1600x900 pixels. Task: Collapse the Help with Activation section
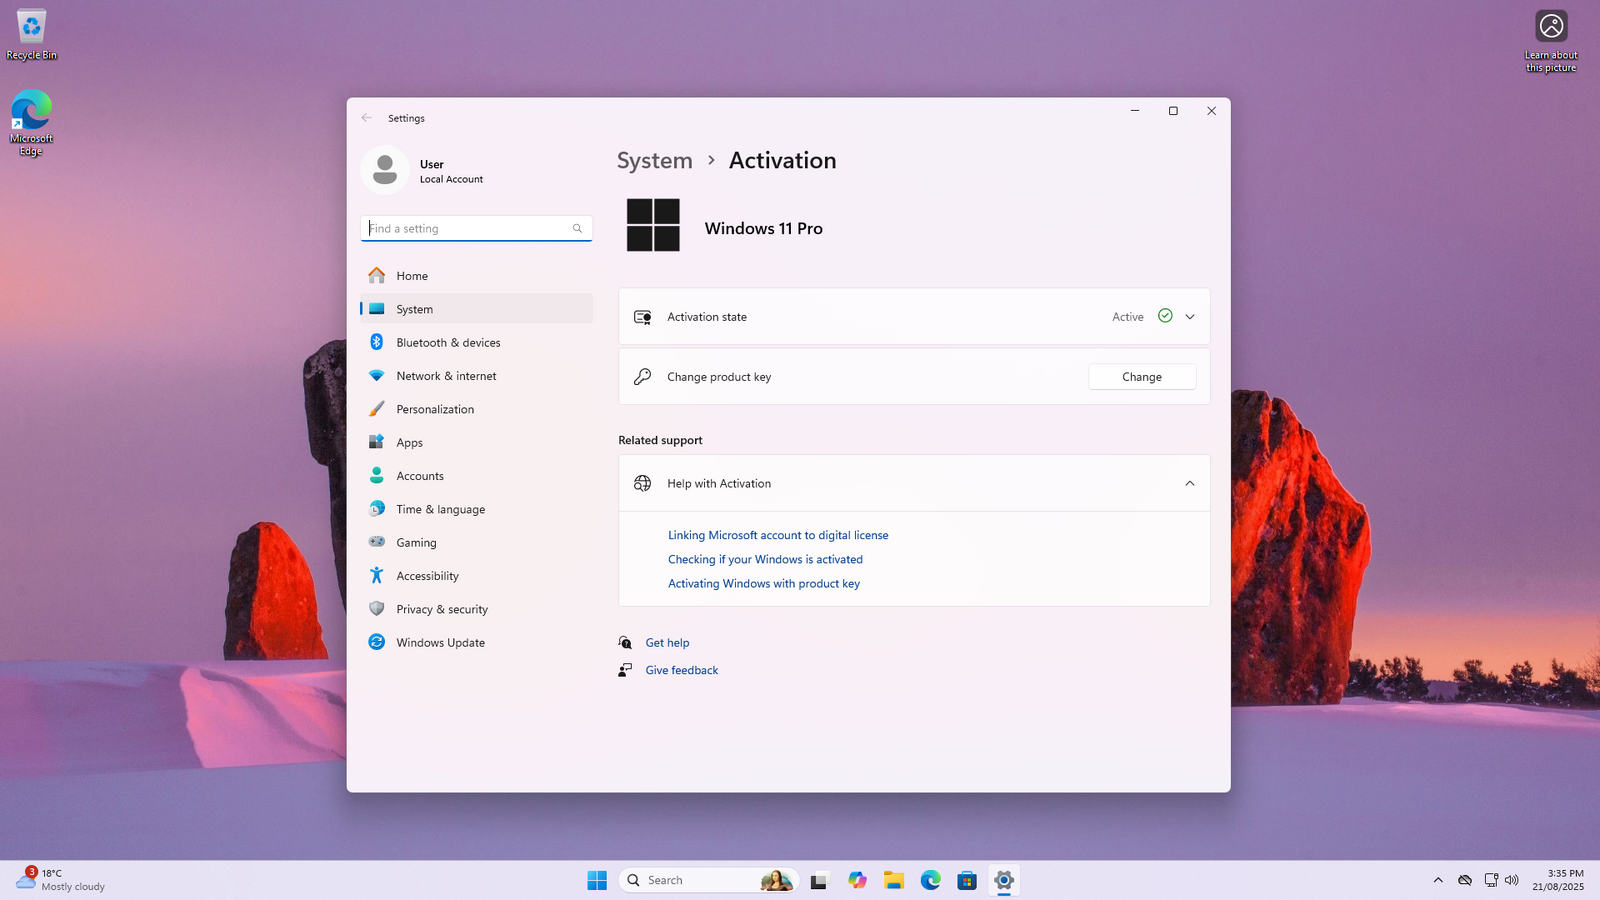click(1190, 483)
